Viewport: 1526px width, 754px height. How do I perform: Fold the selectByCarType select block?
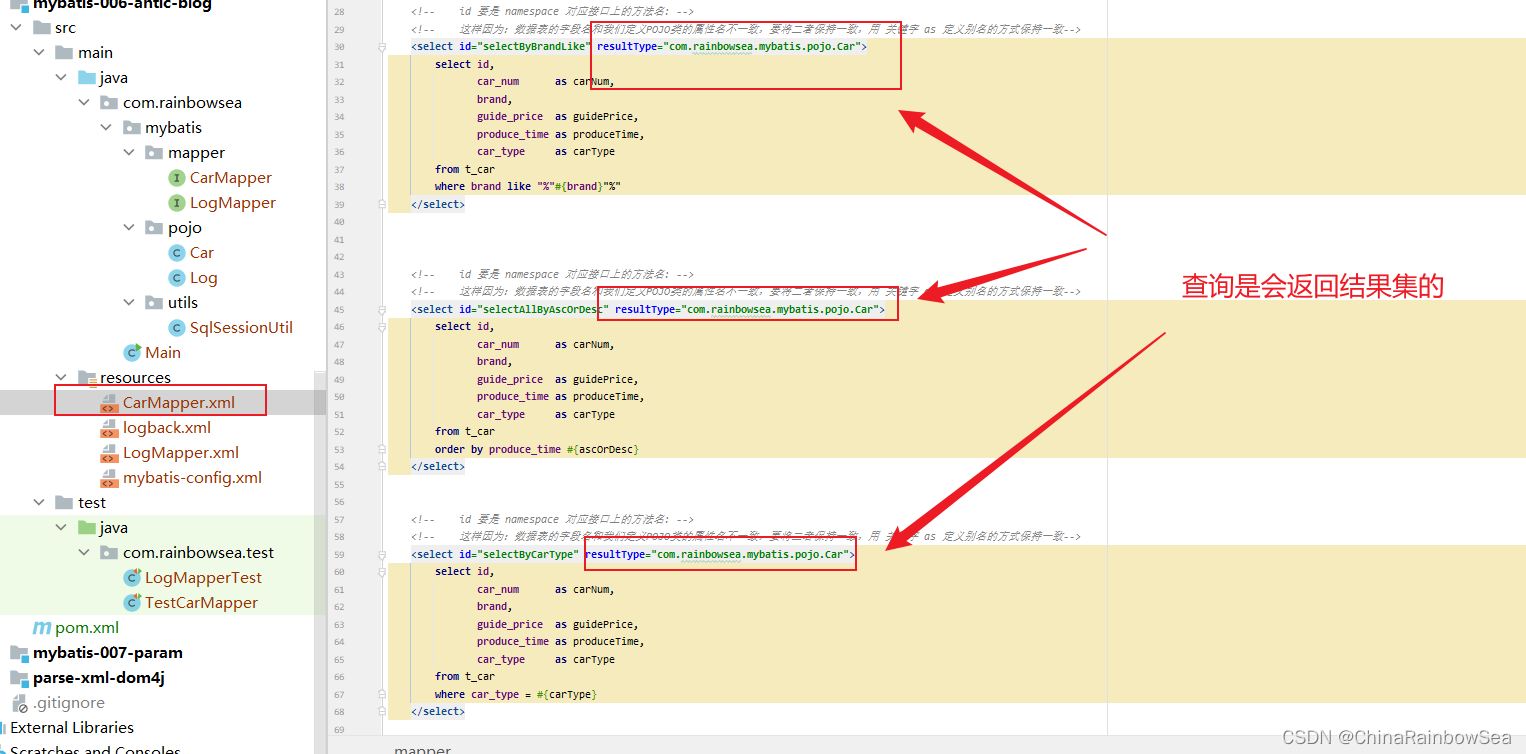coord(382,555)
